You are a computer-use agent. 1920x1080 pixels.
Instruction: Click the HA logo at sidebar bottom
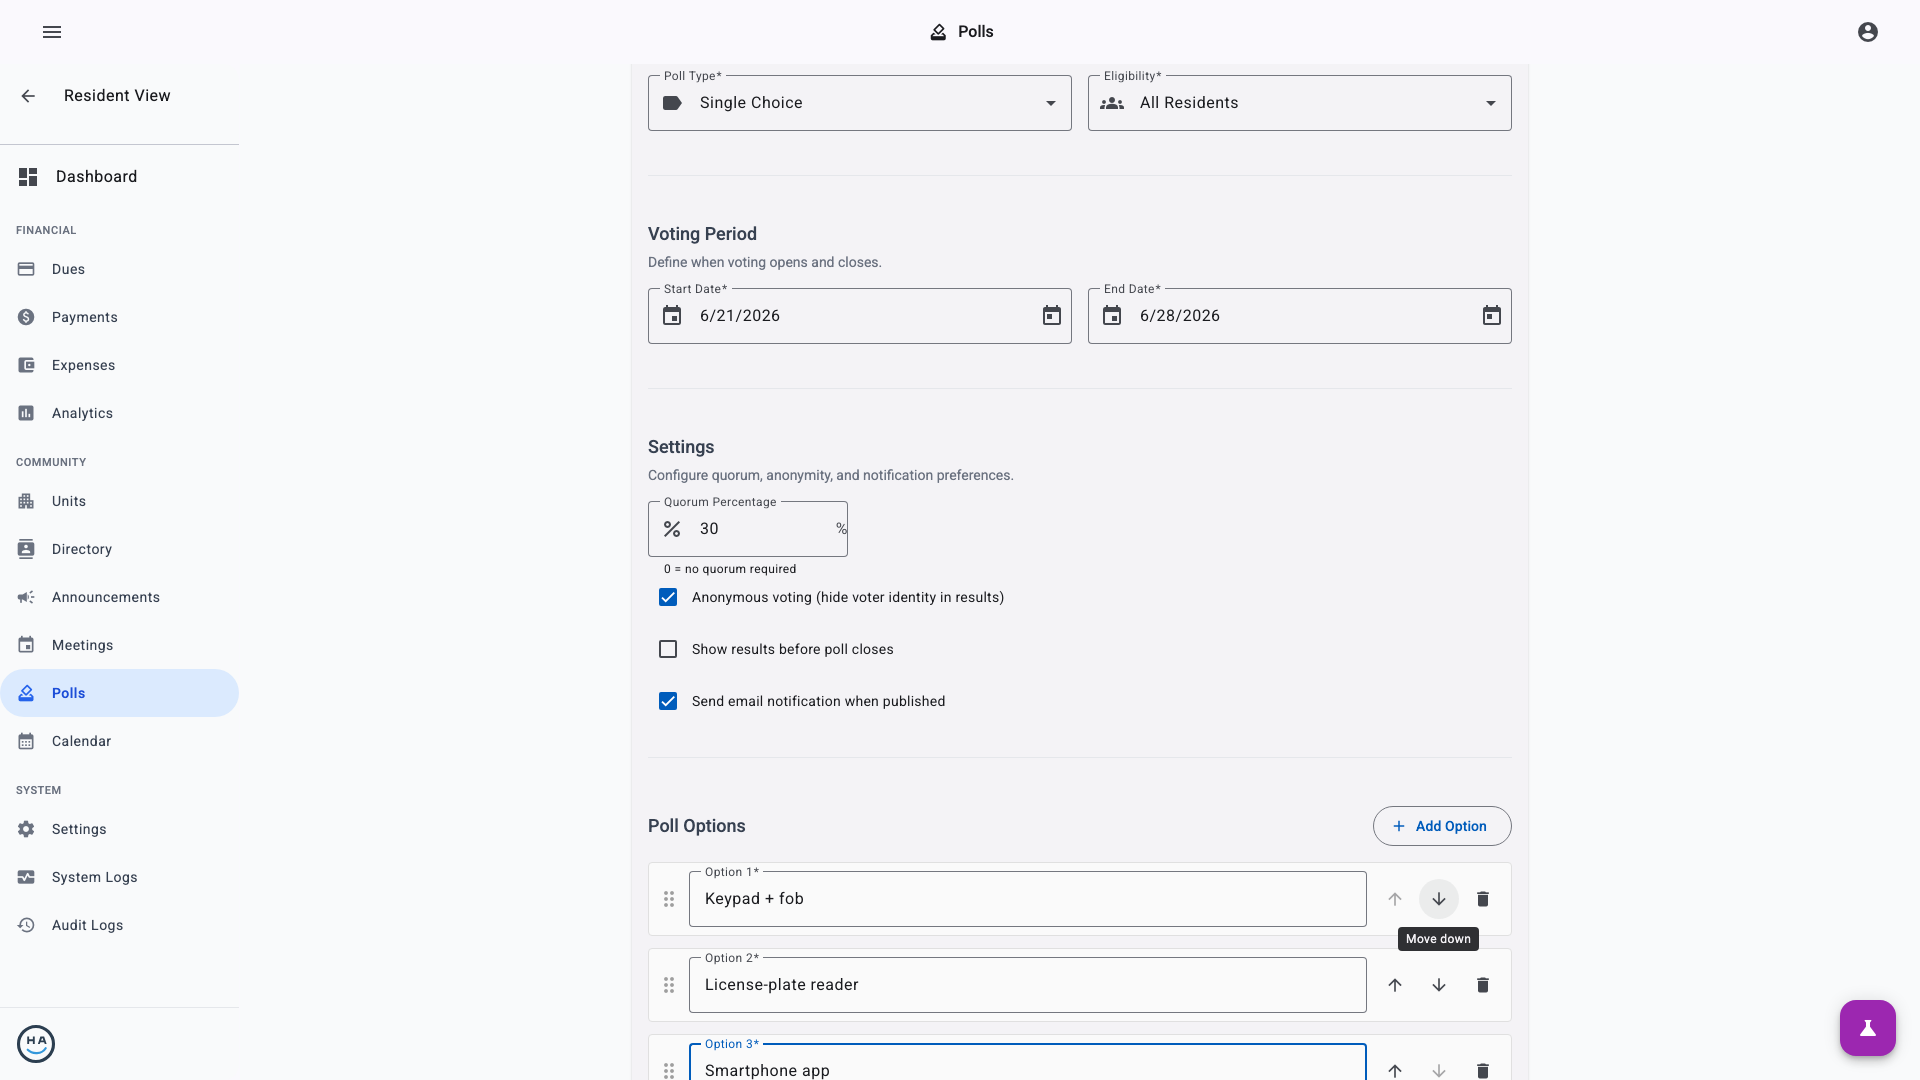click(x=36, y=1044)
